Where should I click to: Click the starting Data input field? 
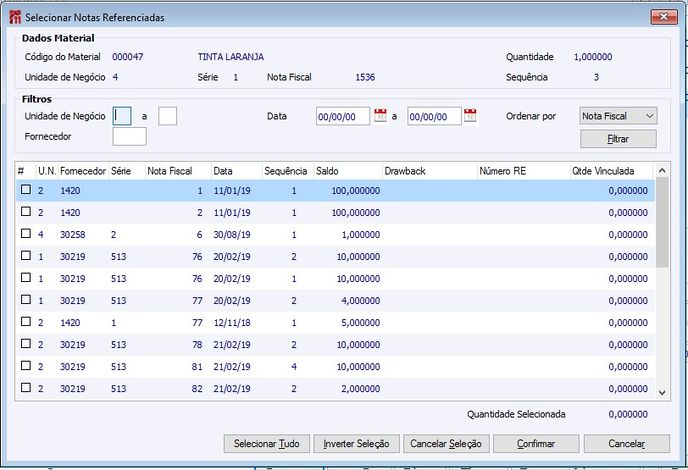pos(342,116)
